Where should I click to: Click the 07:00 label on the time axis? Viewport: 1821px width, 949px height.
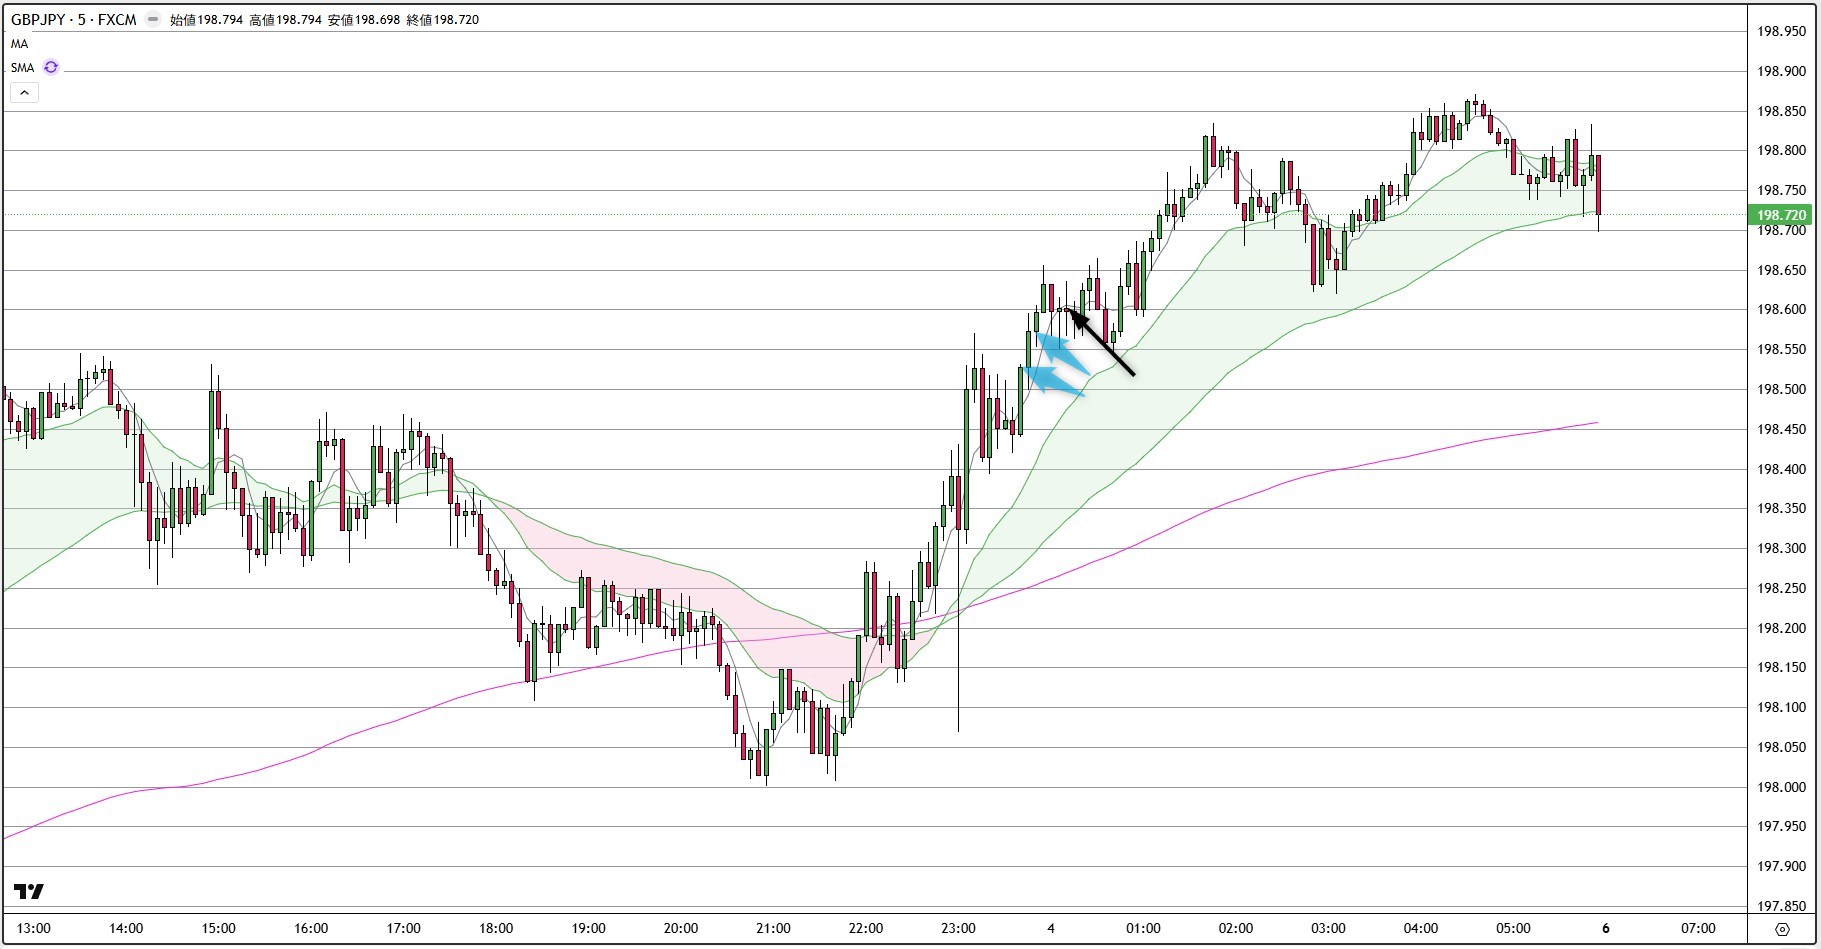(1697, 928)
